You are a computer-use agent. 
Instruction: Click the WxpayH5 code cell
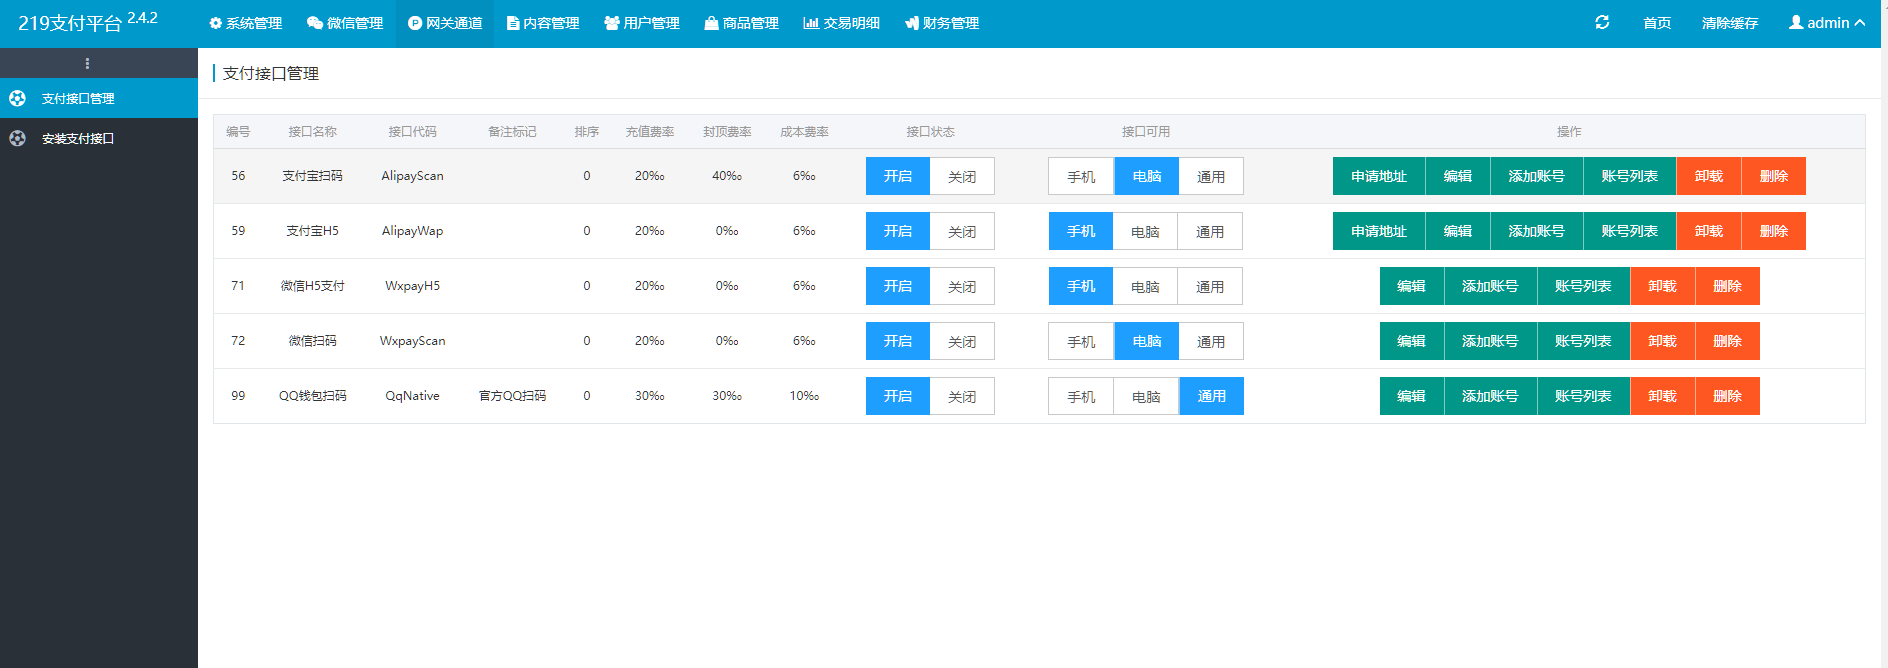coord(412,286)
